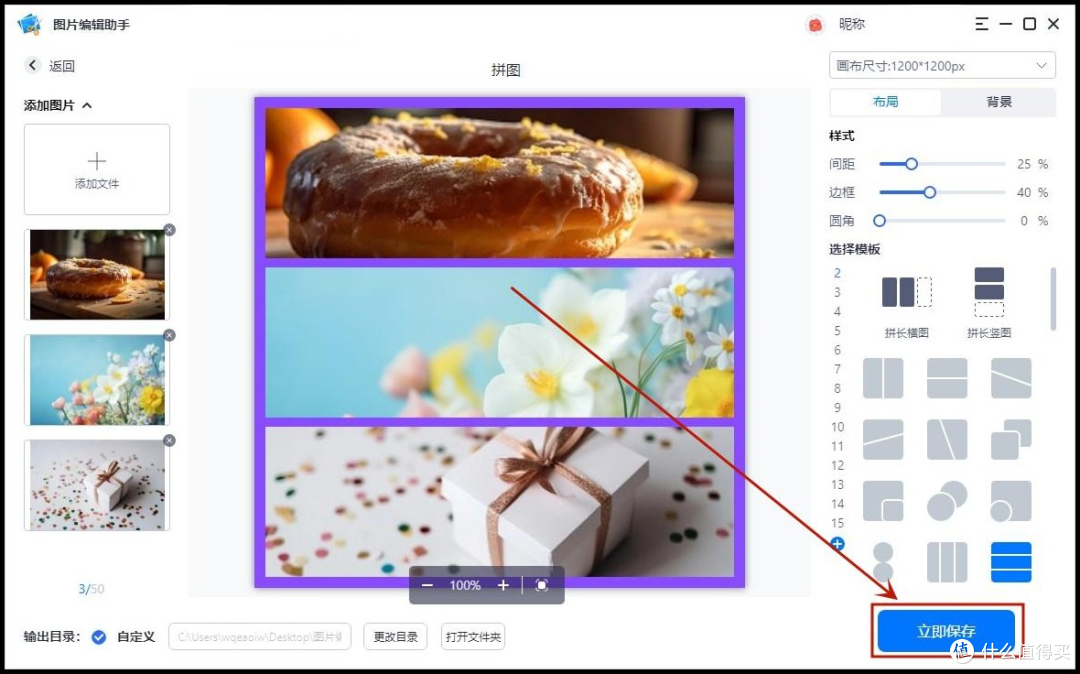Click the blue plus icon below number 15

pos(838,545)
